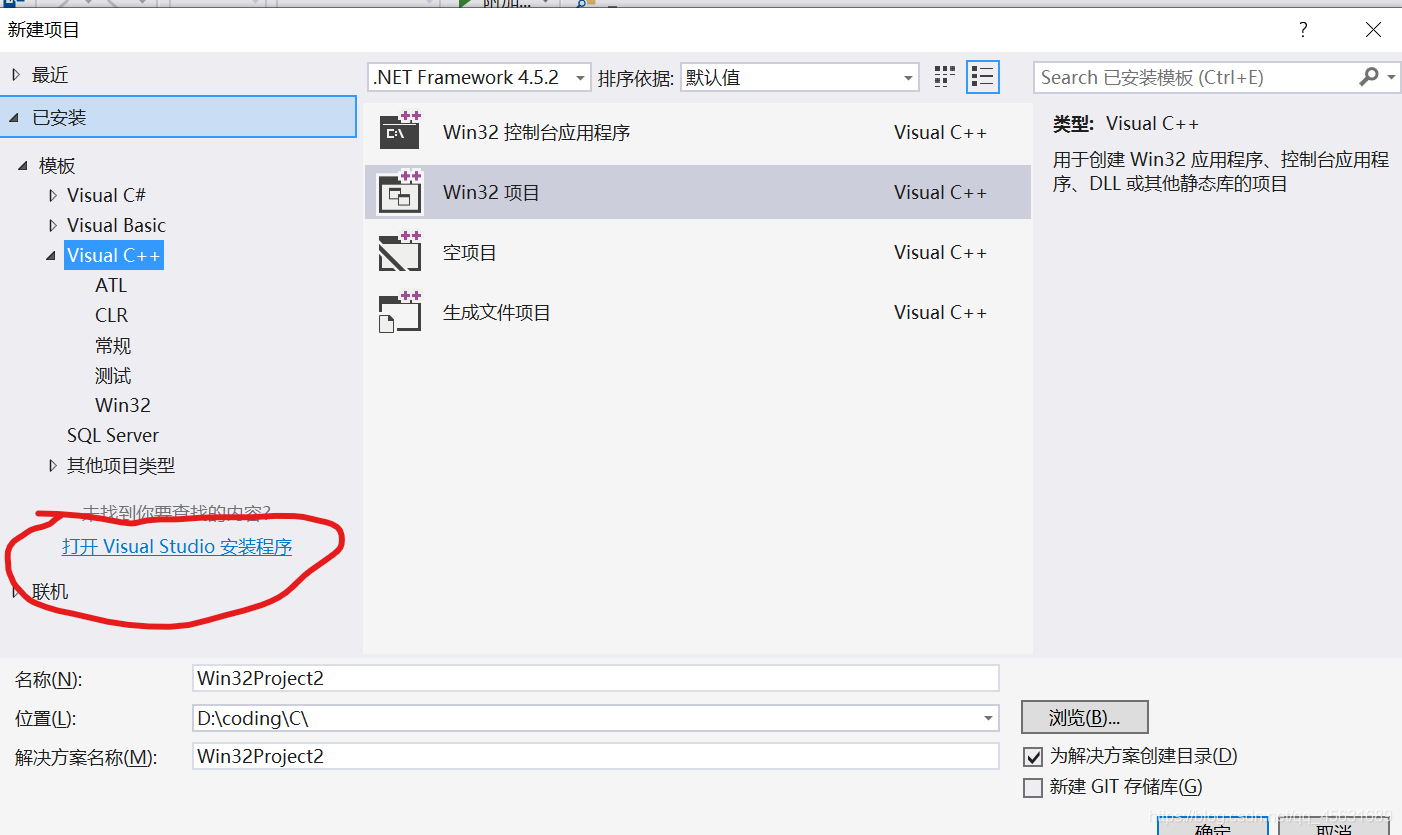Image resolution: width=1402 pixels, height=835 pixels.
Task: Open the search options dropdown arrow
Action: click(1390, 77)
